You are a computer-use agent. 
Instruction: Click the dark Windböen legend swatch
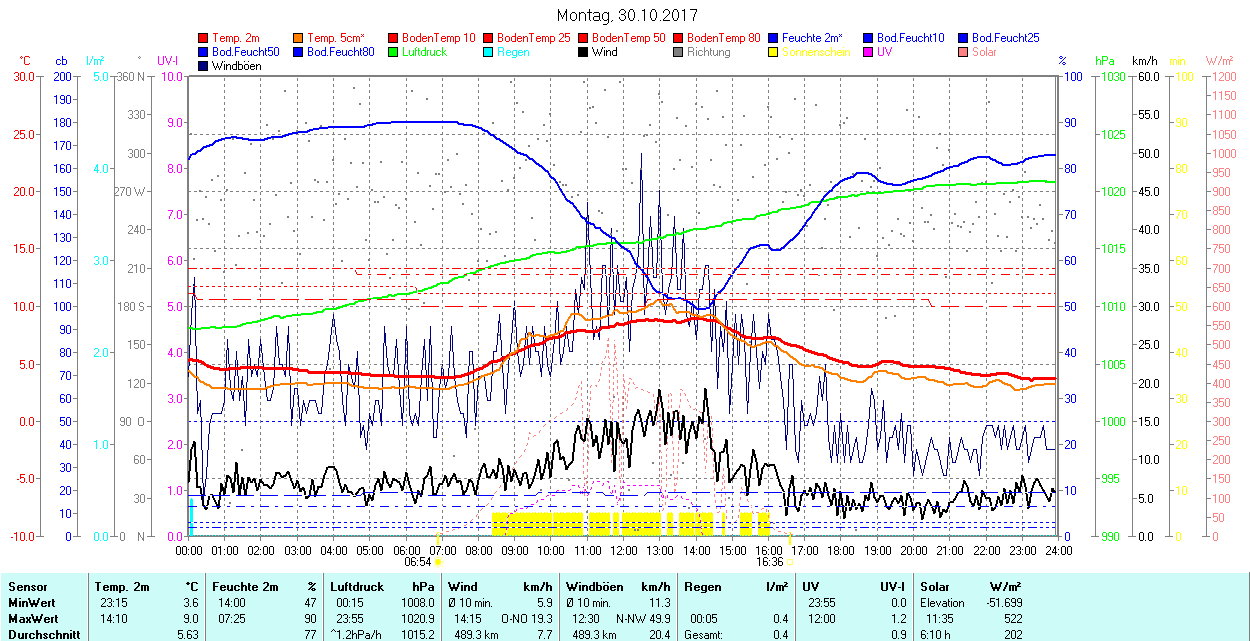(x=204, y=66)
